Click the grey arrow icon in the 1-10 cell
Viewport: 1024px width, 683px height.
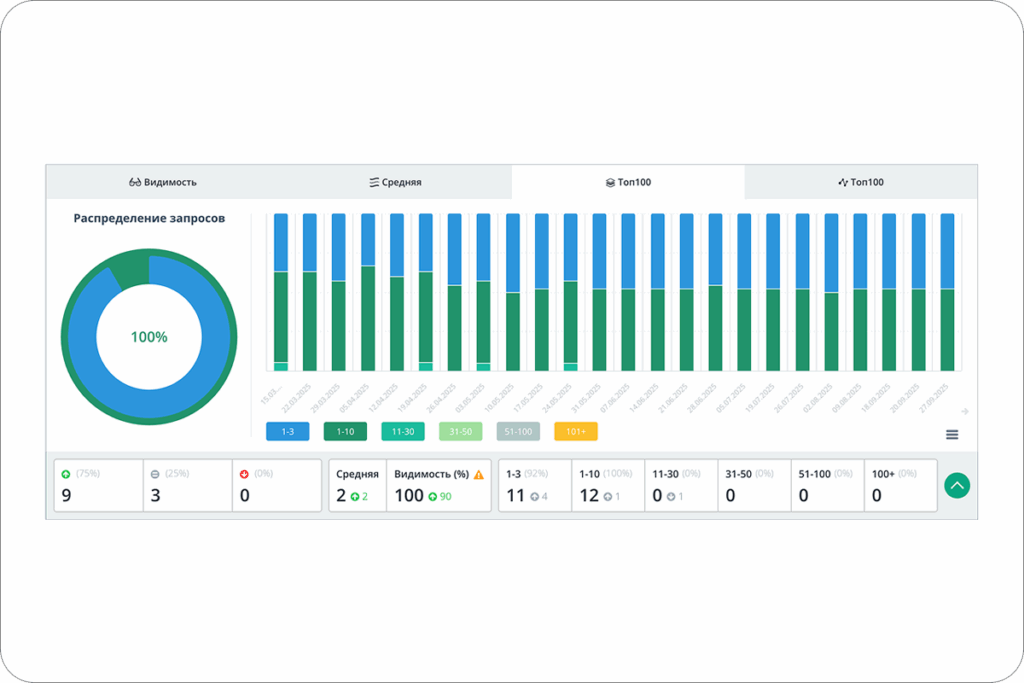[608, 496]
